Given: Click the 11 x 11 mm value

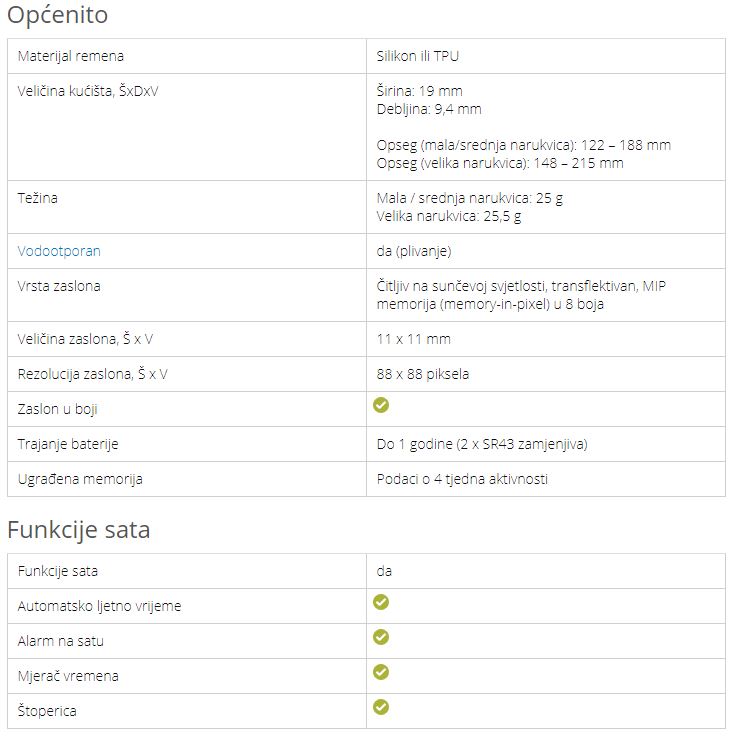Looking at the screenshot, I should [413, 339].
